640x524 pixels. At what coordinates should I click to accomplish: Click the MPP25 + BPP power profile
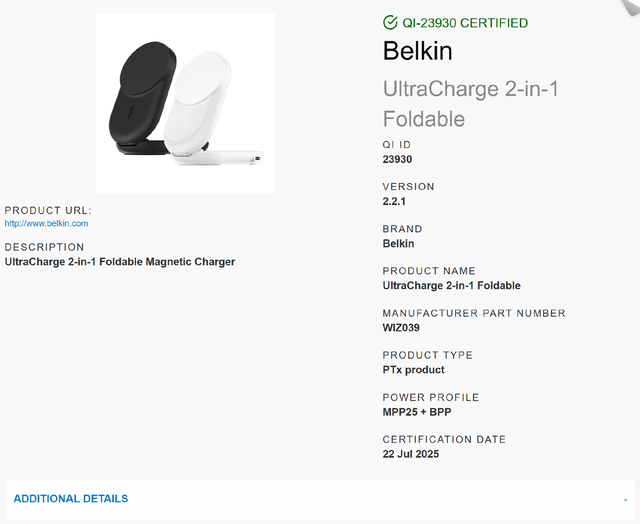(x=417, y=412)
